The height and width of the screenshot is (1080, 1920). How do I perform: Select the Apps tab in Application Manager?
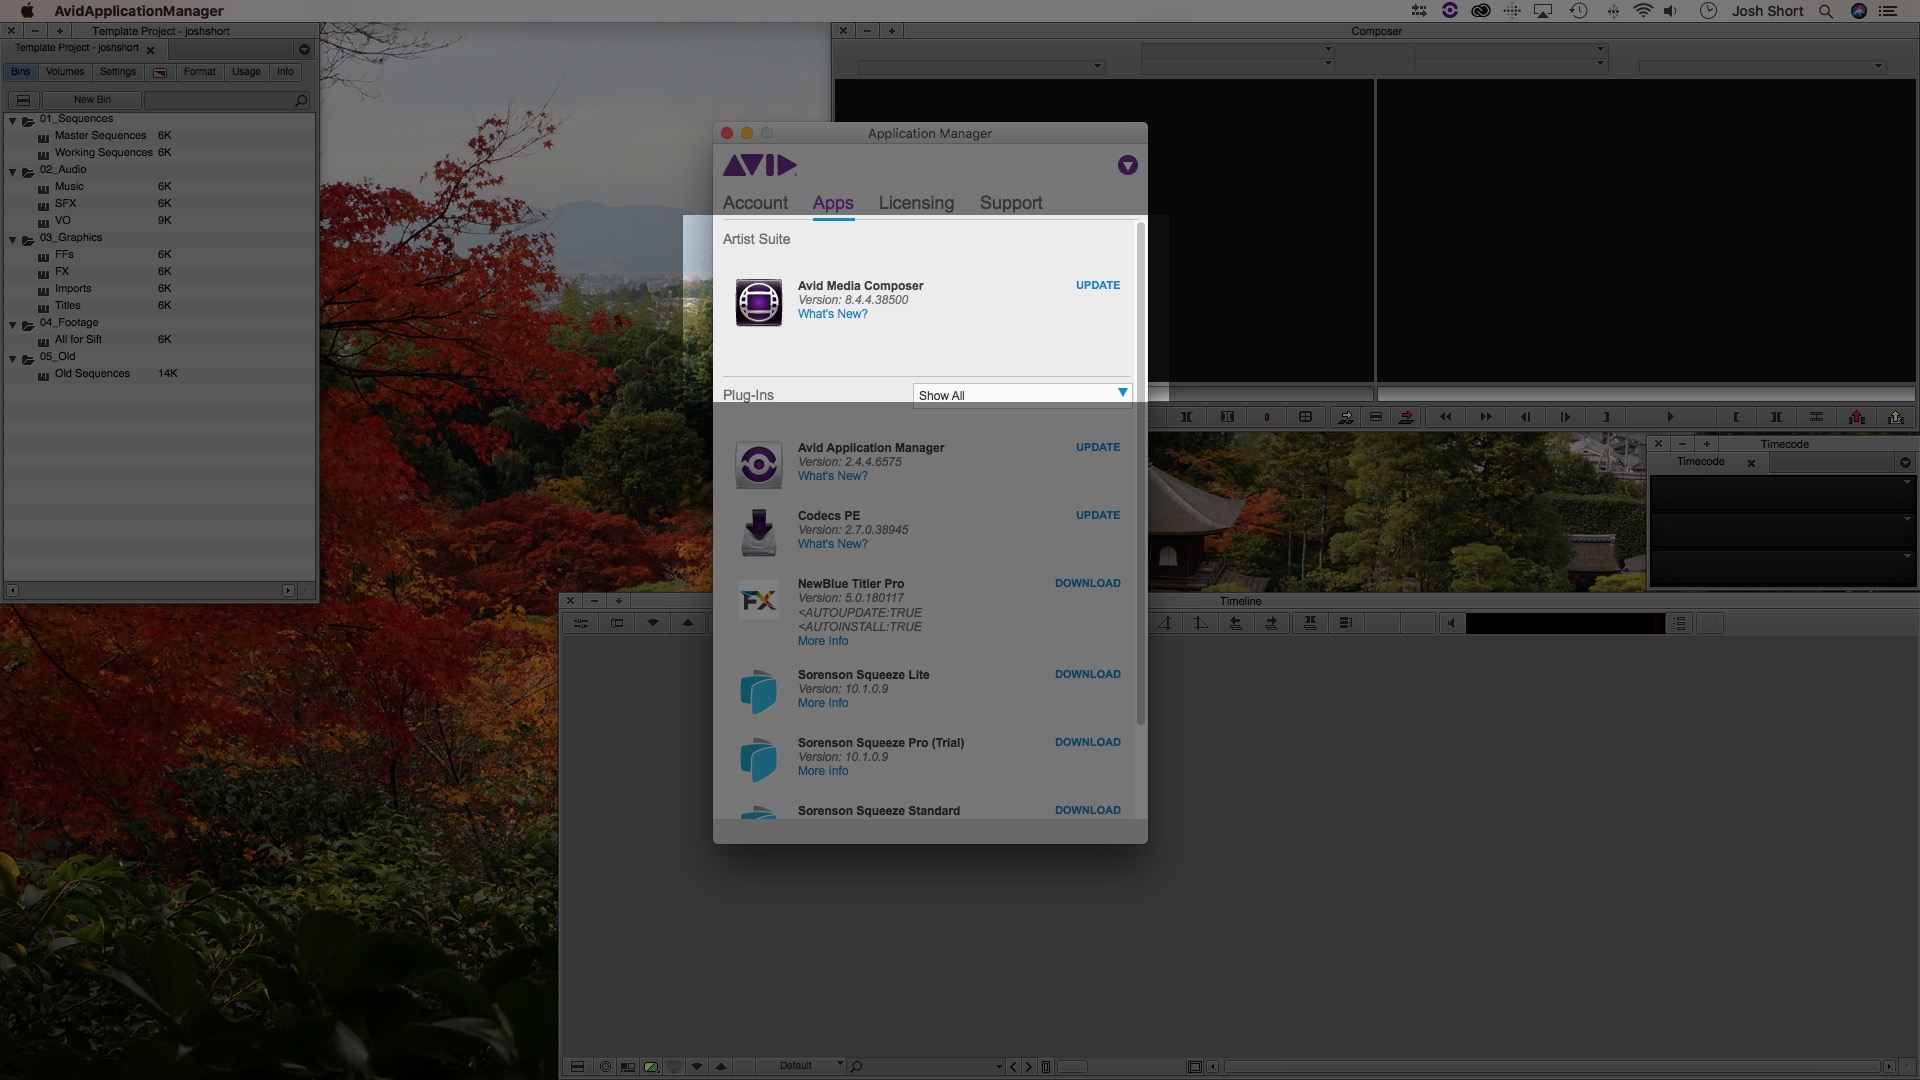coord(831,203)
